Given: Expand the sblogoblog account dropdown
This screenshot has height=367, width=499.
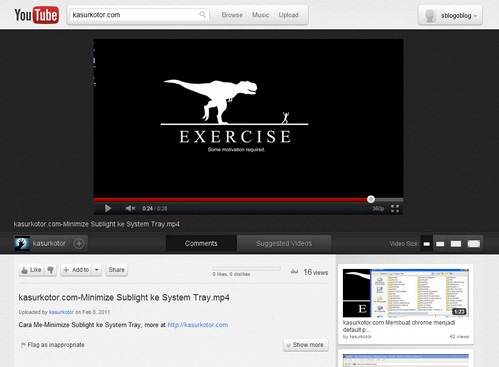Looking at the screenshot, I should coord(475,16).
